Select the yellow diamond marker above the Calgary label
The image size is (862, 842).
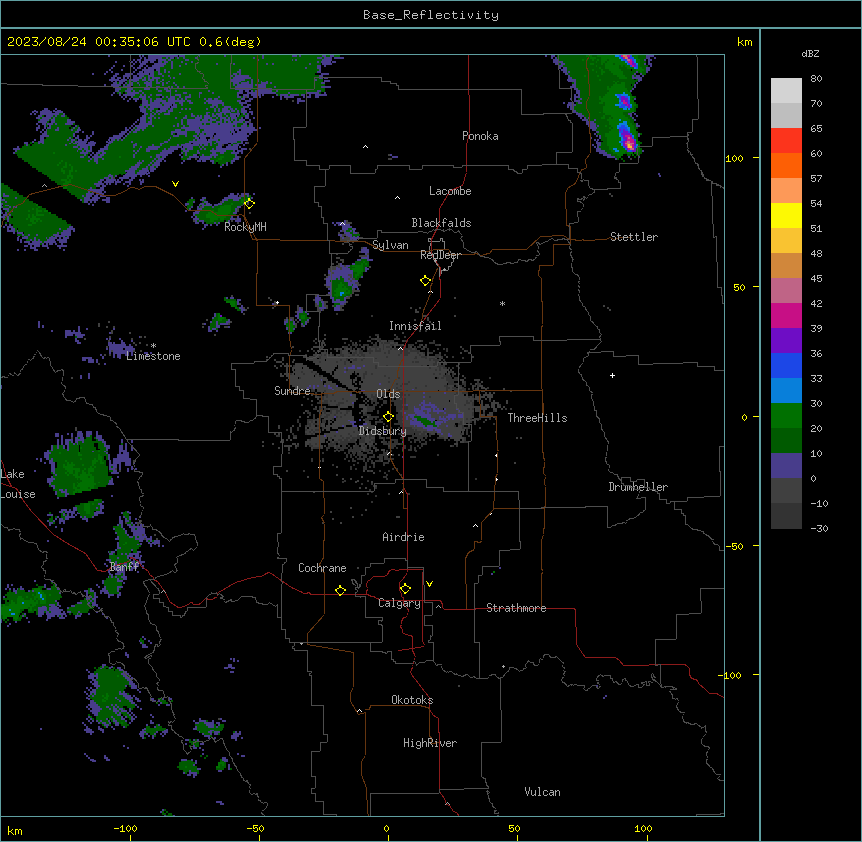coord(405,589)
